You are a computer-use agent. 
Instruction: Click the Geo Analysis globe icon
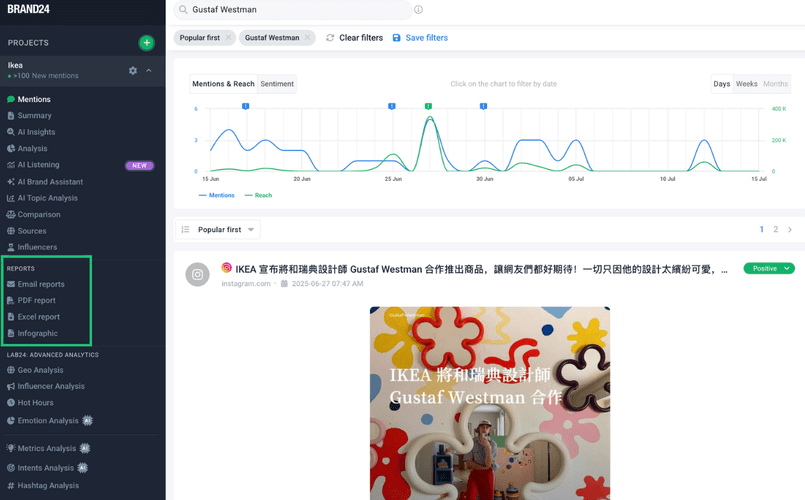pos(11,370)
